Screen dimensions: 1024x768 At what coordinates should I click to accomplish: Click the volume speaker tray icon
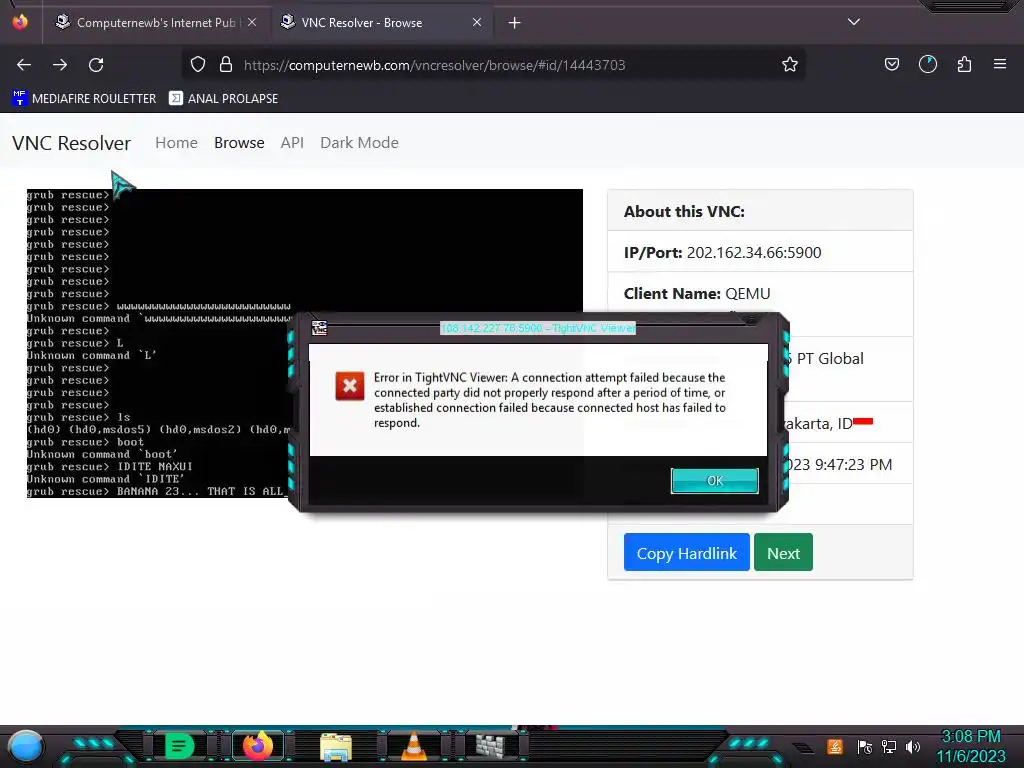point(913,746)
